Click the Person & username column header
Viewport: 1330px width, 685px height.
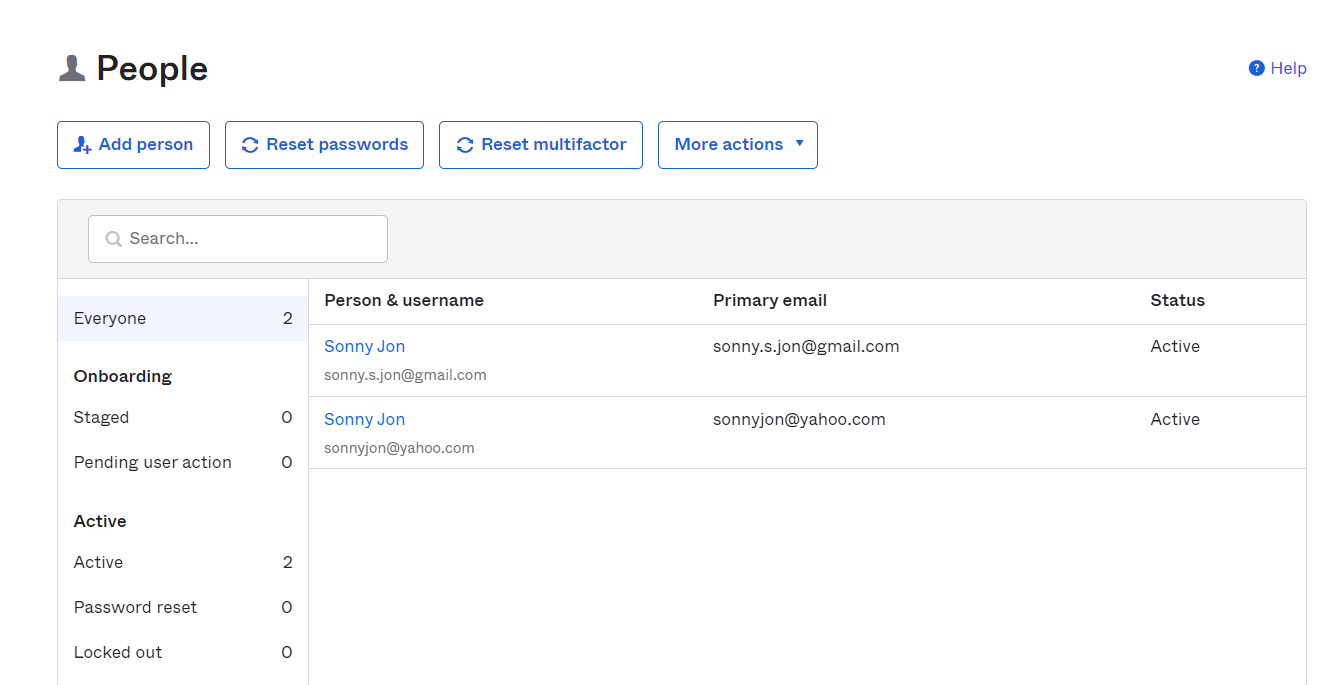pos(403,300)
